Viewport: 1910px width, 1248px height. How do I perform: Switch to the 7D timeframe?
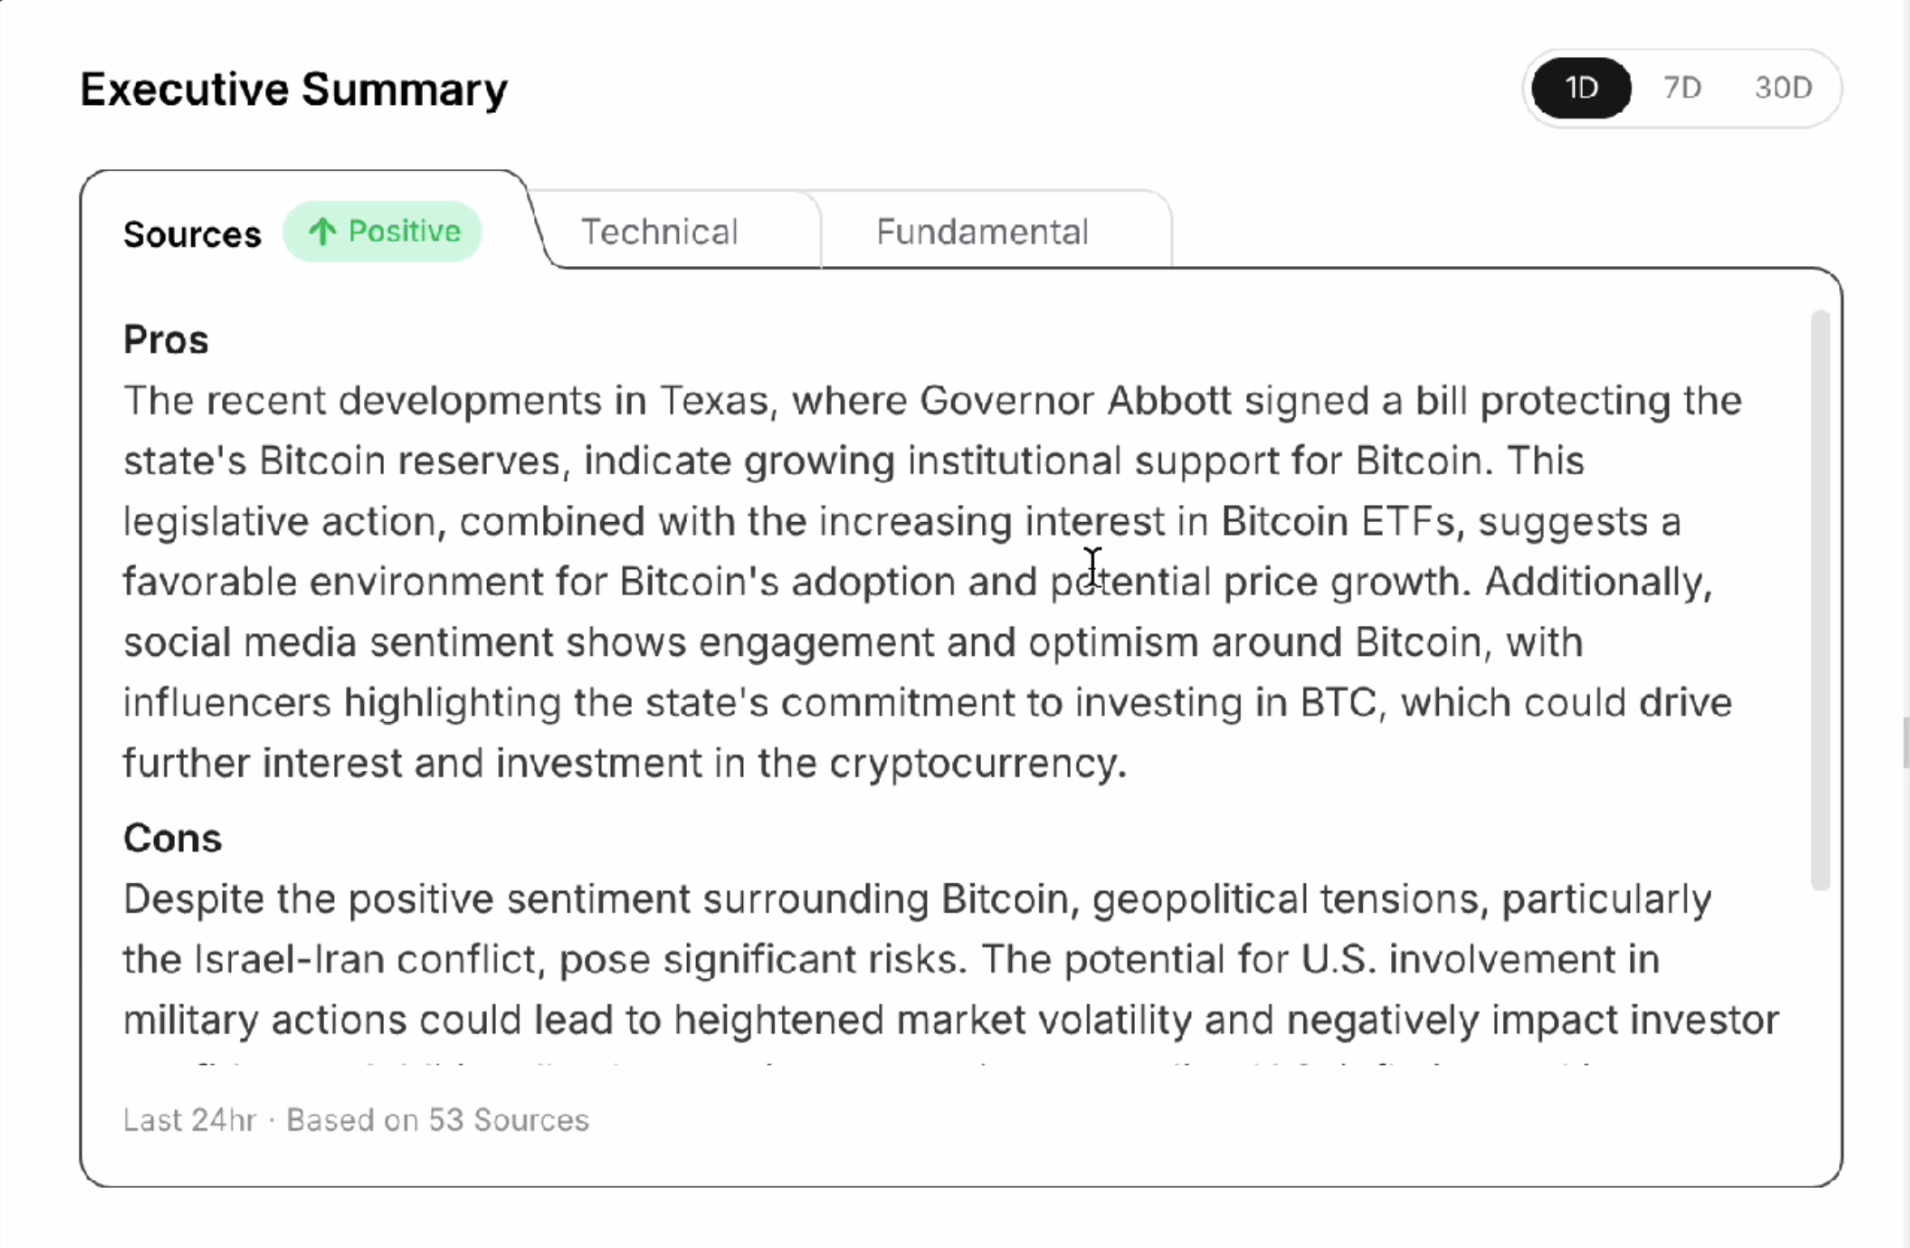point(1682,88)
